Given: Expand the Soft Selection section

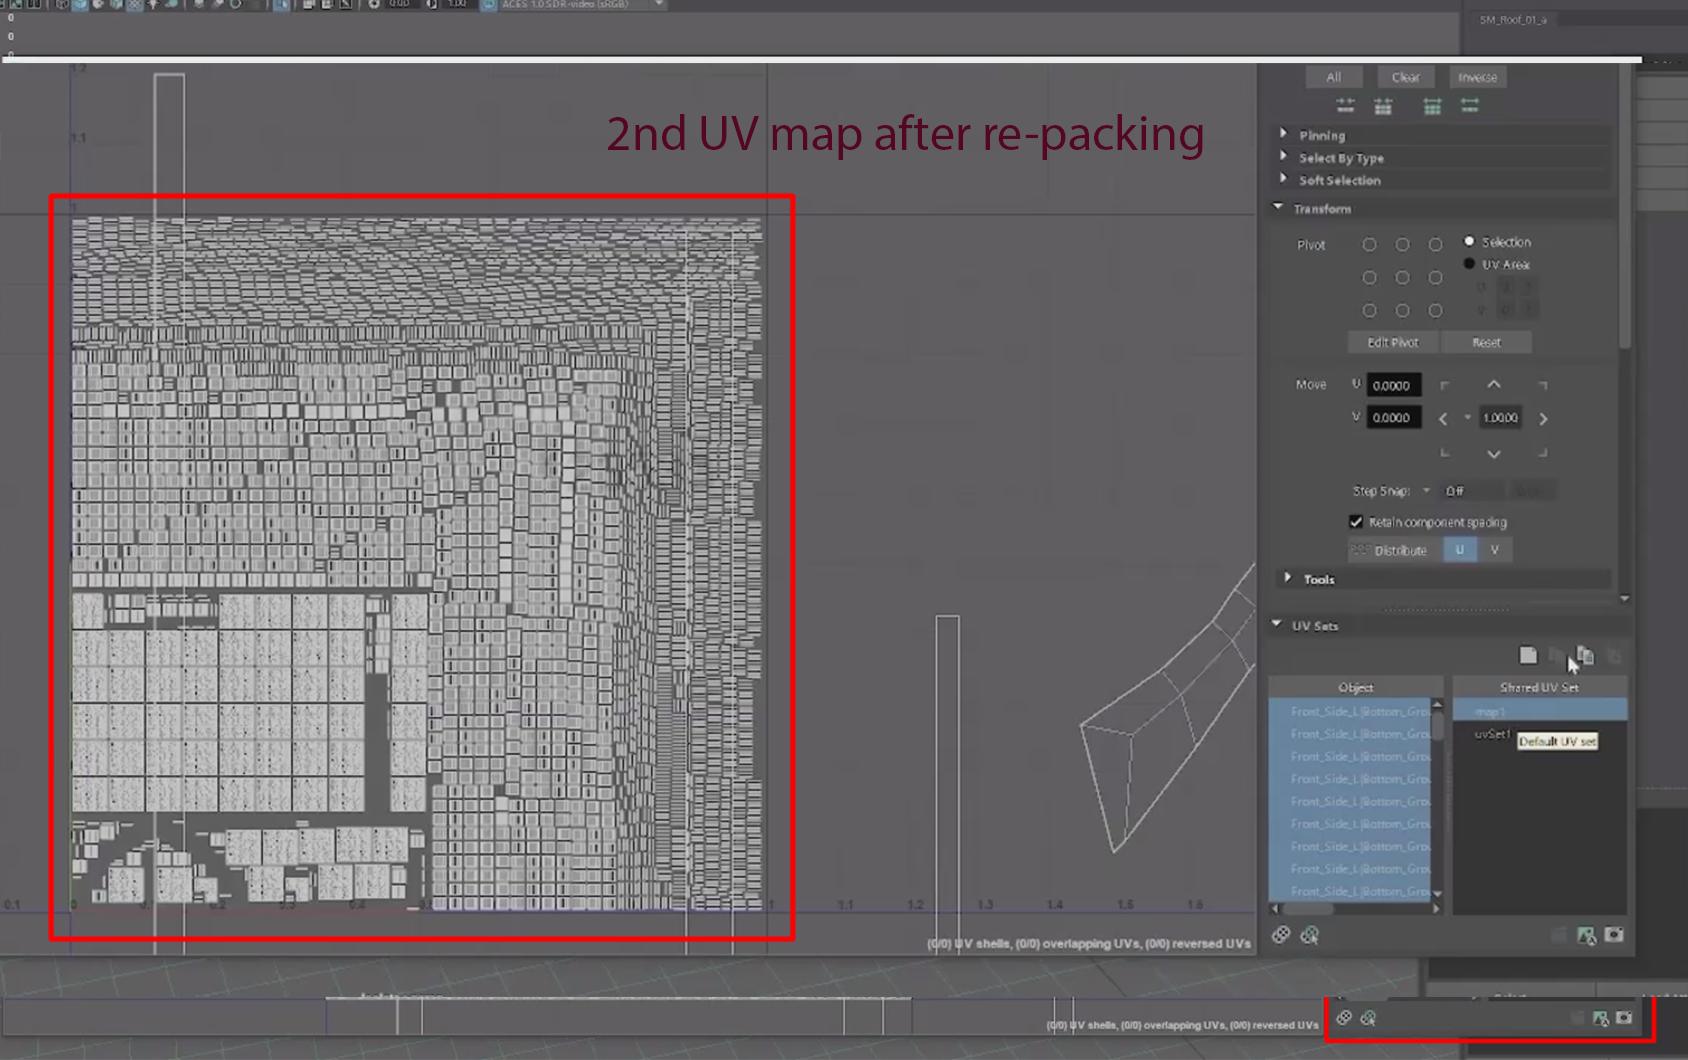Looking at the screenshot, I should click(1284, 179).
